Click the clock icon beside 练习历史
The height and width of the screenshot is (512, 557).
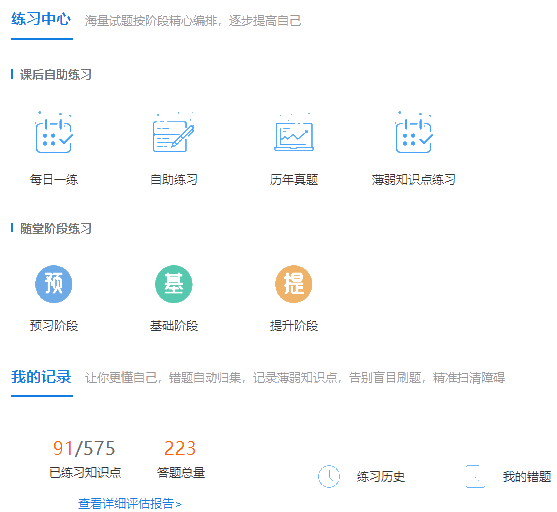(x=329, y=476)
